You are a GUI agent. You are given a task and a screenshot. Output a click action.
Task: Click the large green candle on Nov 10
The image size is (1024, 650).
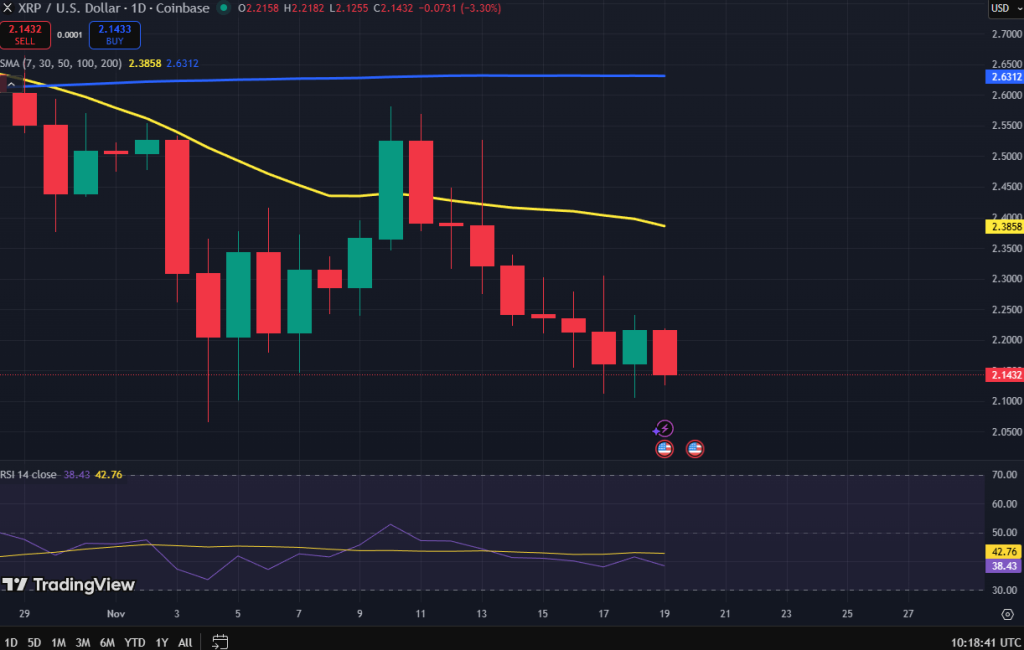click(391, 190)
